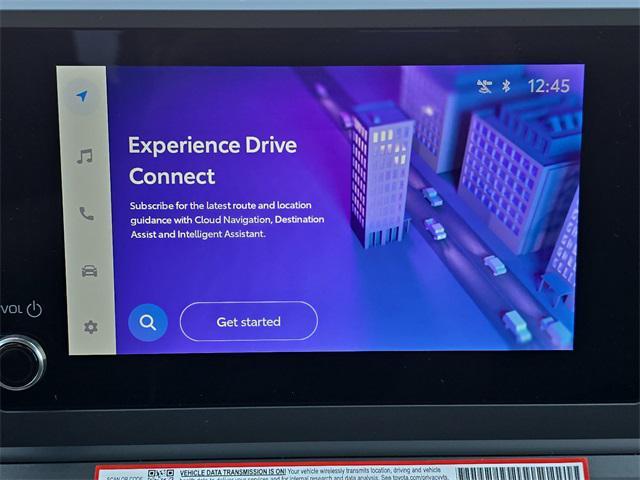Open Settings gear in sidebar
Screen dimensions: 640x480
point(91,327)
